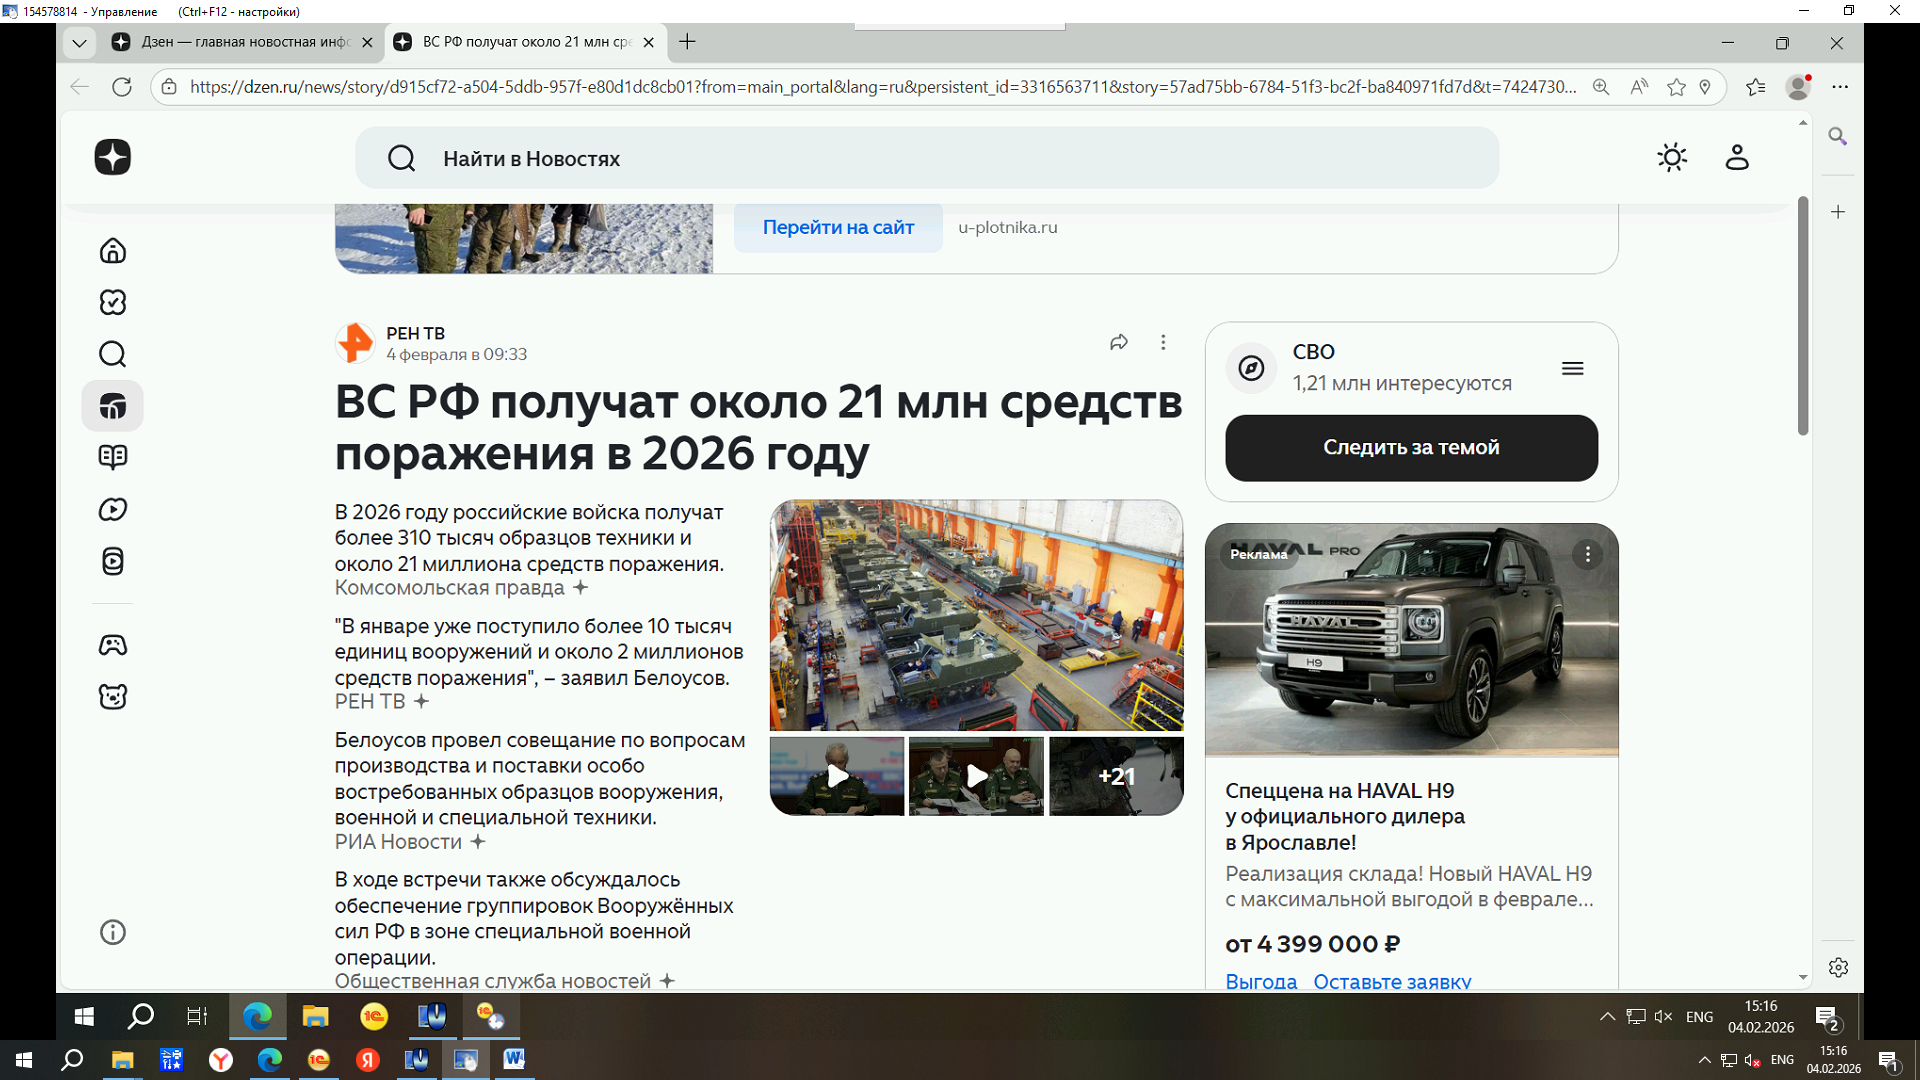1920x1080 pixels.
Task: Open the home icon in left sidebar
Action: pos(112,250)
